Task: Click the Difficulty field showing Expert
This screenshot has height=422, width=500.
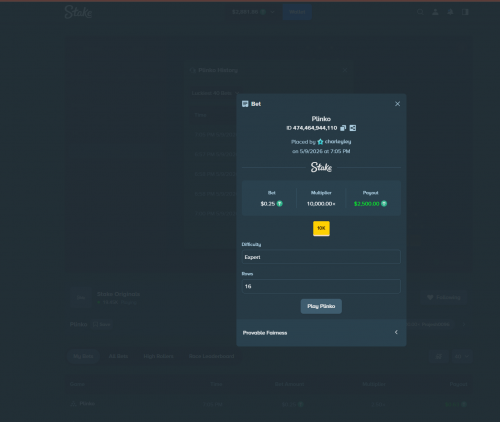Action: click(321, 257)
